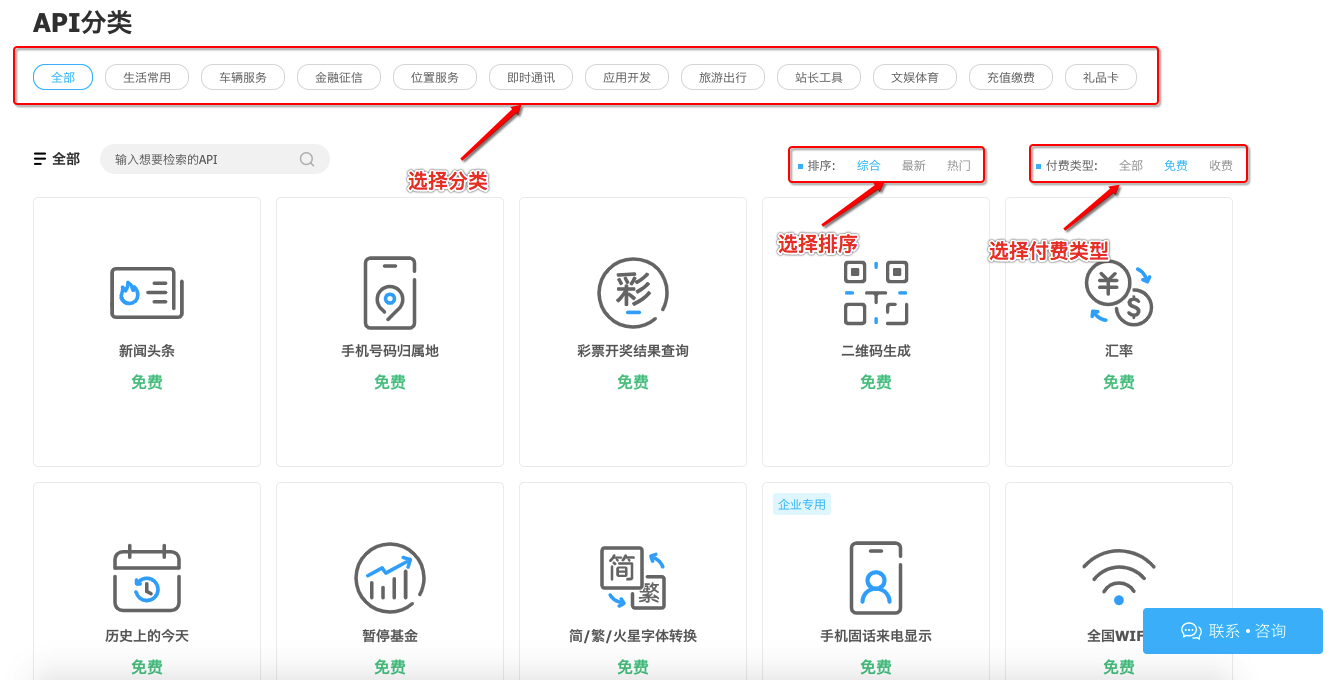This screenshot has width=1331, height=680.
Task: Select the 生活常用 category
Action: (x=147, y=77)
